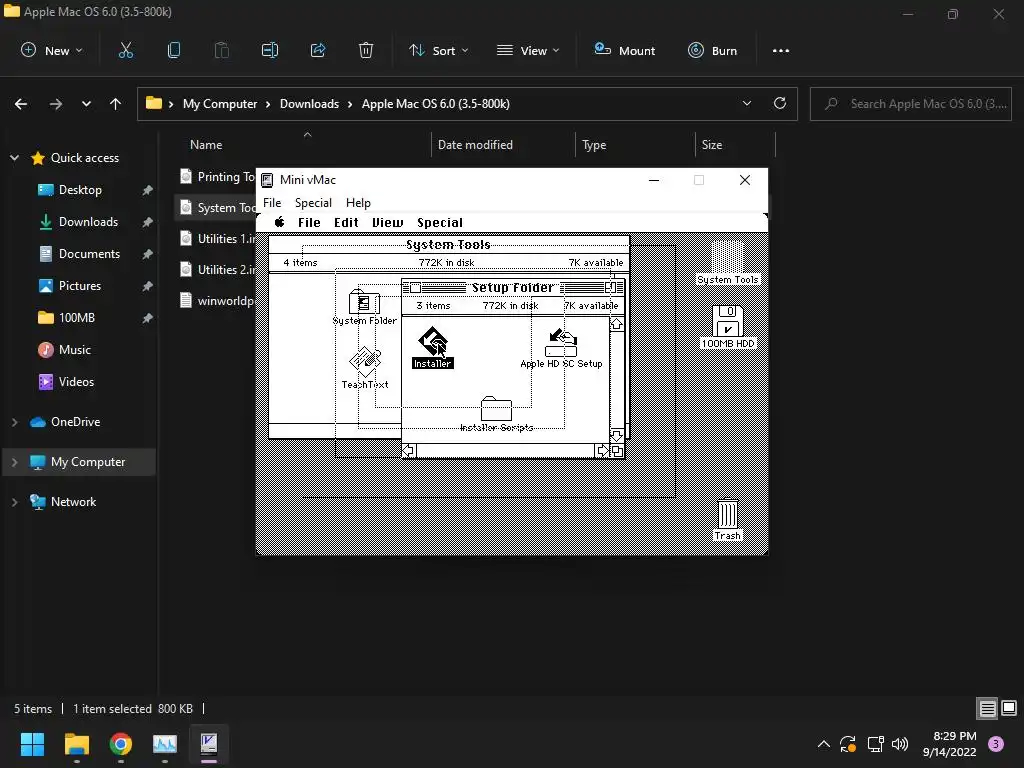Open the Mac Finder Special menu
The image size is (1024, 768).
tap(440, 223)
